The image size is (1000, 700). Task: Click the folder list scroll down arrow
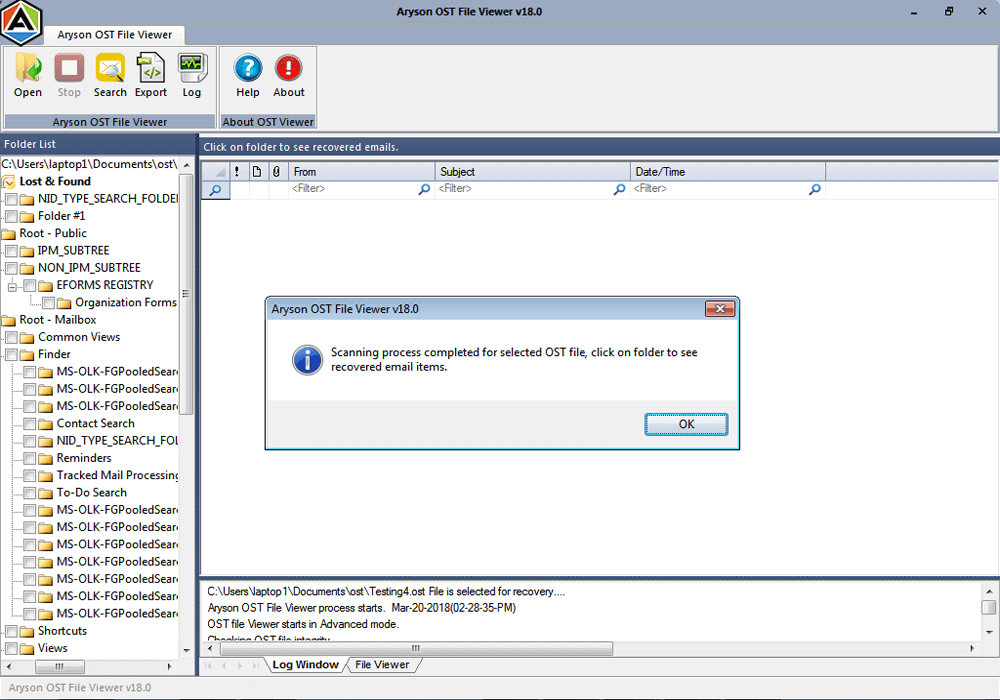coord(186,650)
